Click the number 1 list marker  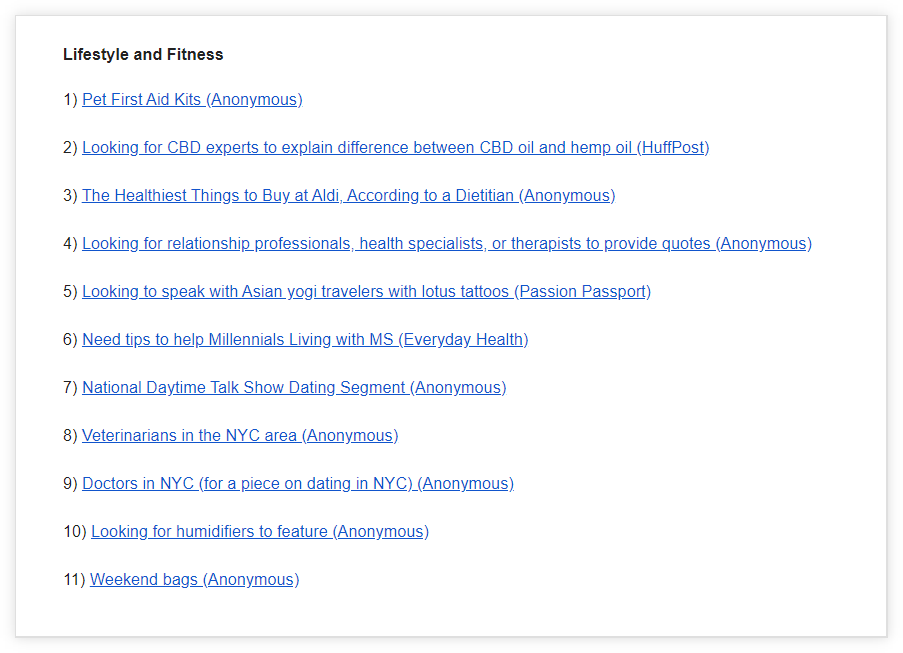pyautogui.click(x=70, y=100)
